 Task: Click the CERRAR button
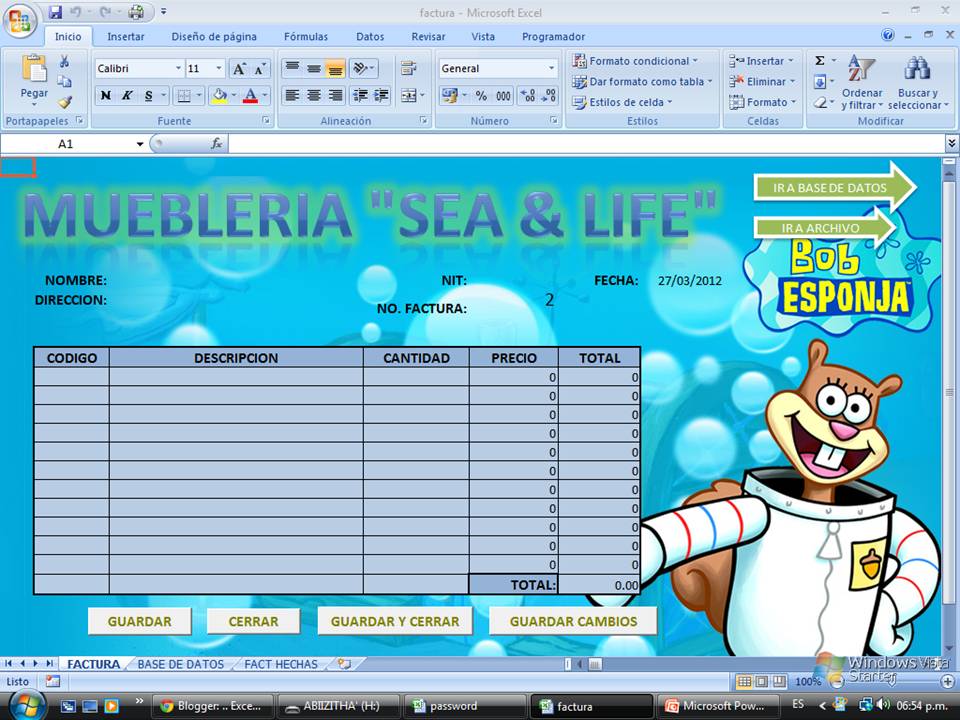coord(253,621)
